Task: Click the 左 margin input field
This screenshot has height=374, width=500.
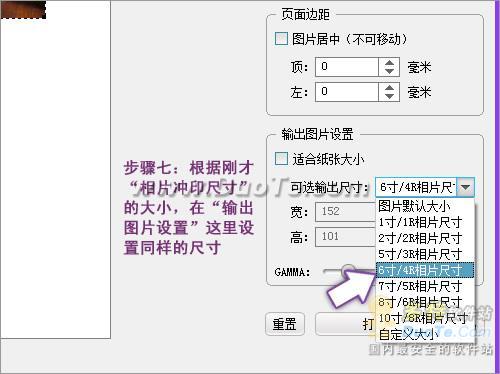Action: (347, 92)
